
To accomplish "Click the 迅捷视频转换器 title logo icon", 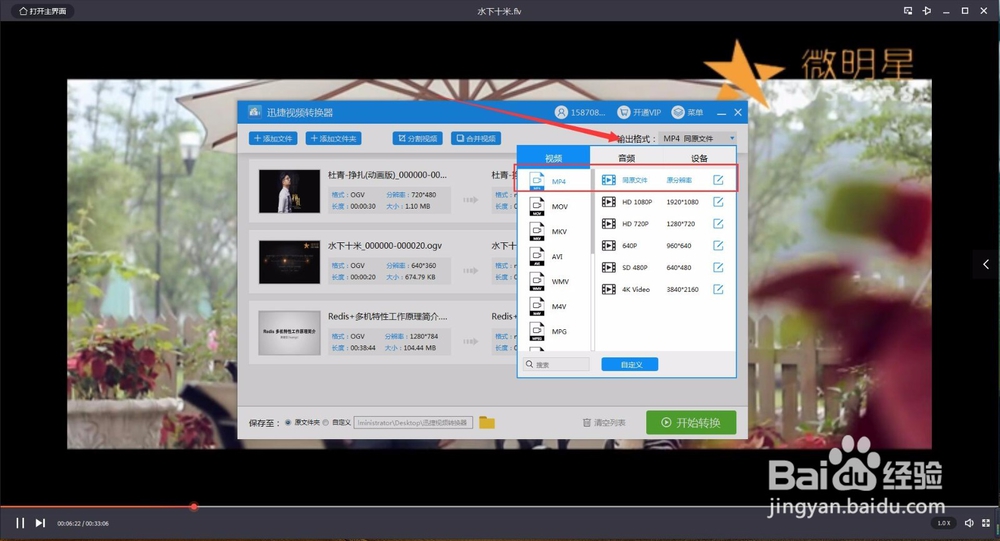I will [x=254, y=112].
